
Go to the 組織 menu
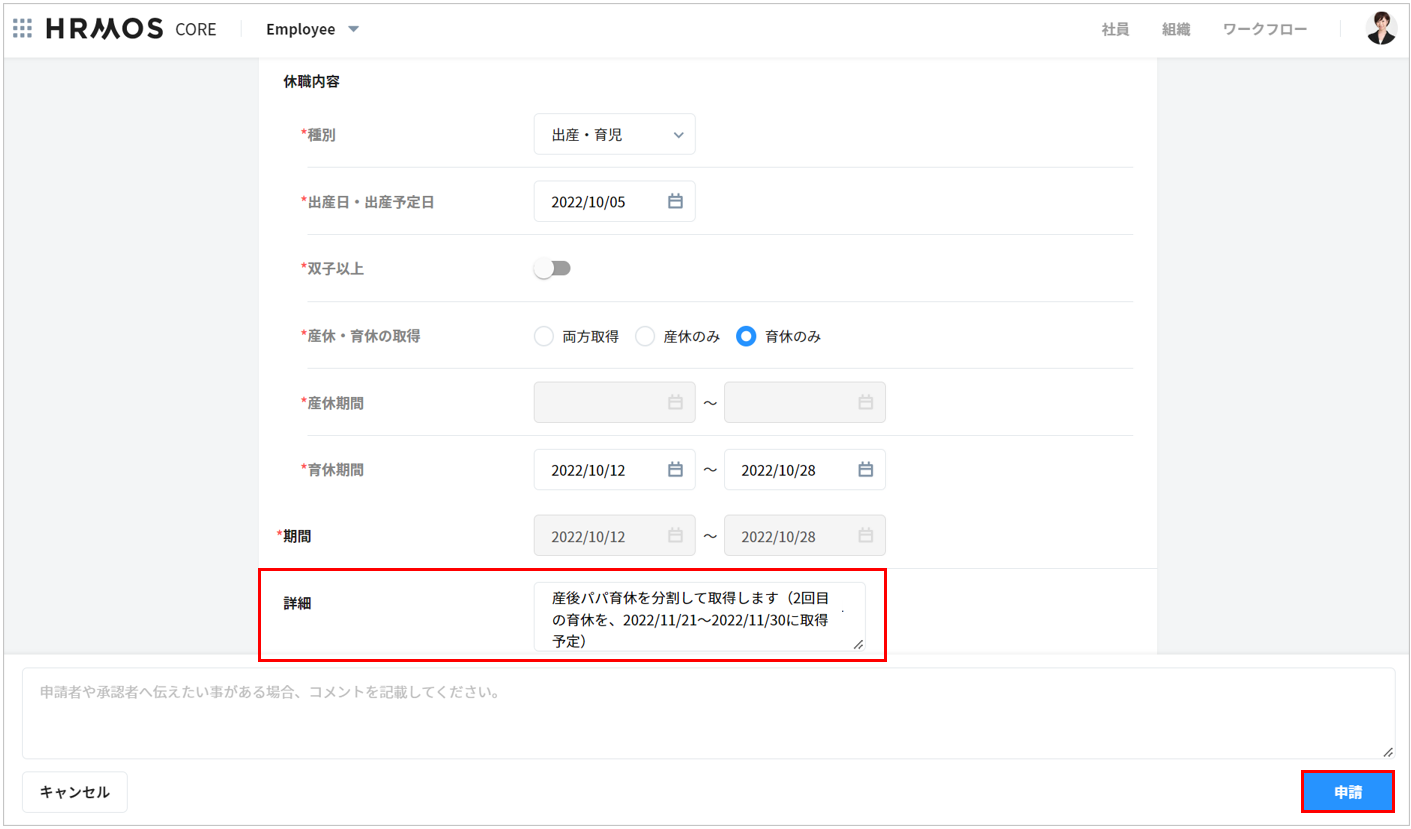tap(1175, 29)
